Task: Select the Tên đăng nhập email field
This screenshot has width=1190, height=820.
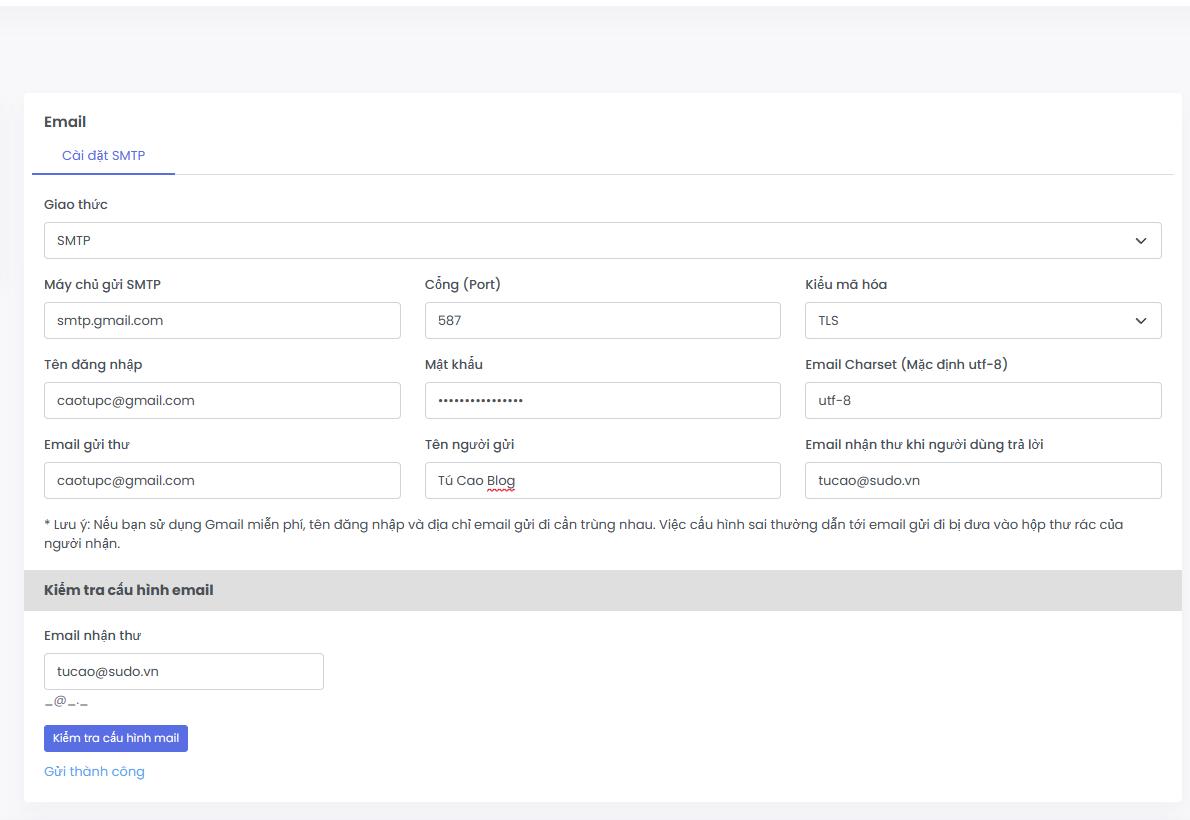Action: 222,400
